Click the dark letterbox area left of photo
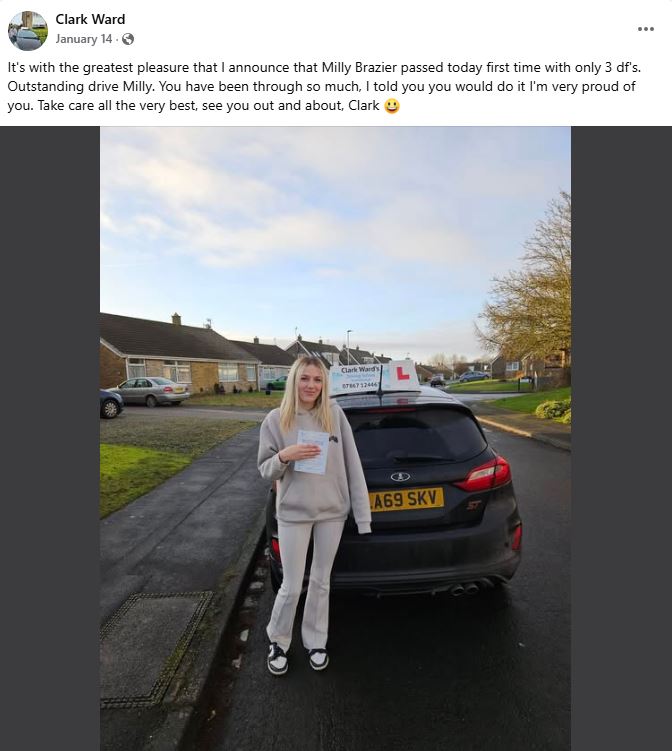Image resolution: width=672 pixels, height=751 pixels. click(50, 438)
